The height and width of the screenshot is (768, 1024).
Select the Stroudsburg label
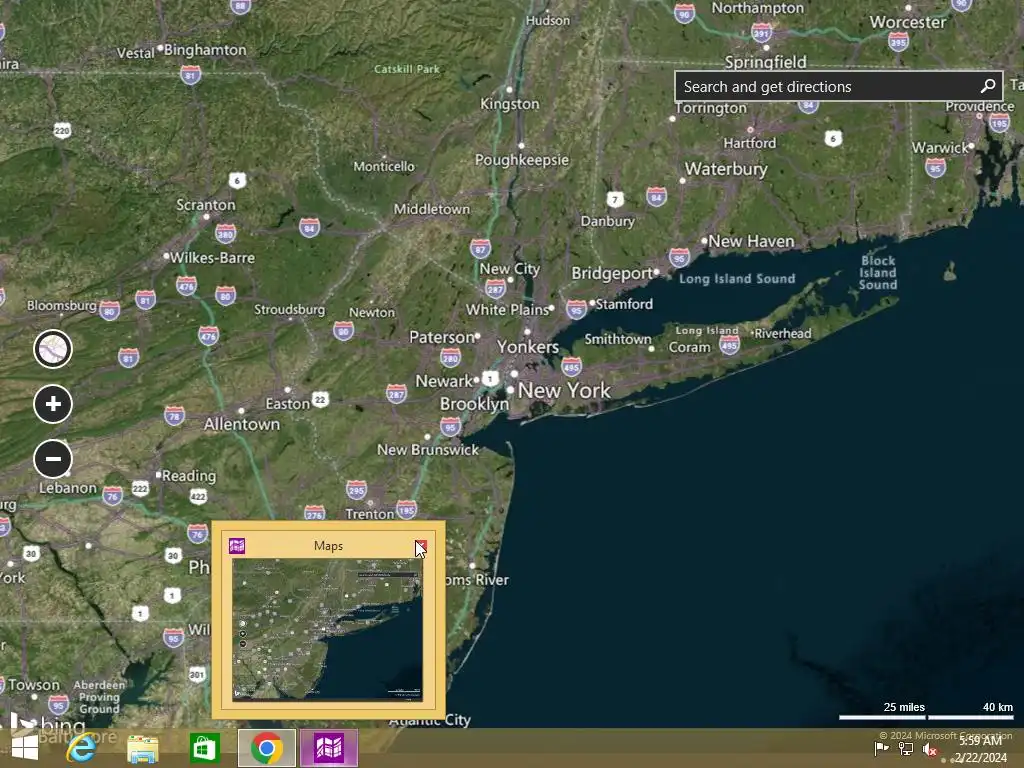(x=289, y=310)
